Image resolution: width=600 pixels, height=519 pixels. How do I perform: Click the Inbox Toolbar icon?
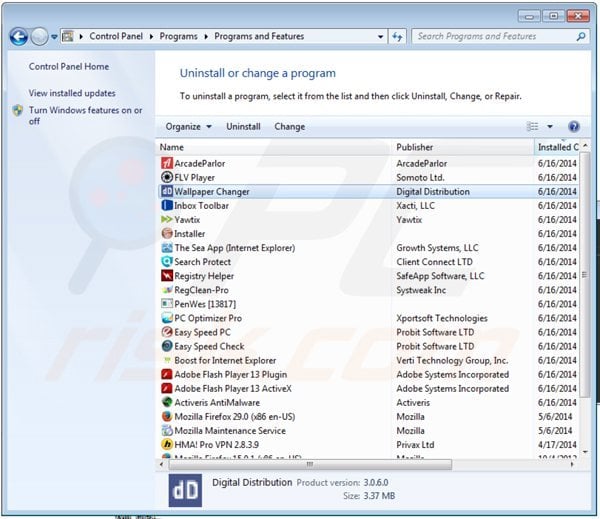click(x=167, y=206)
